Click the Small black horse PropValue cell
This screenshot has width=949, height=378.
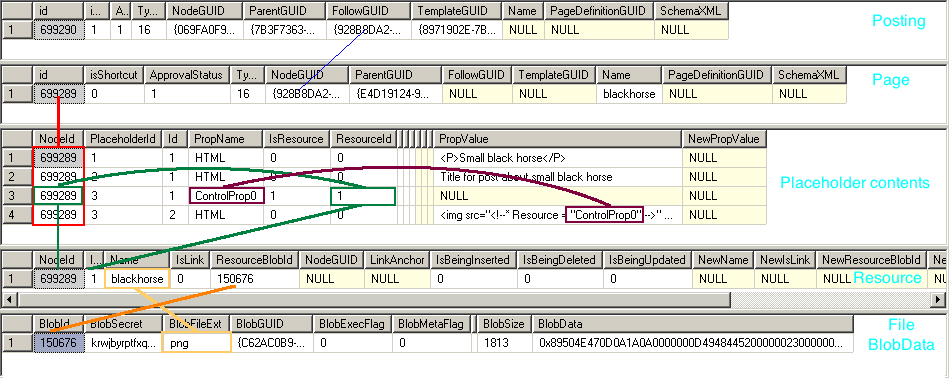coord(557,158)
